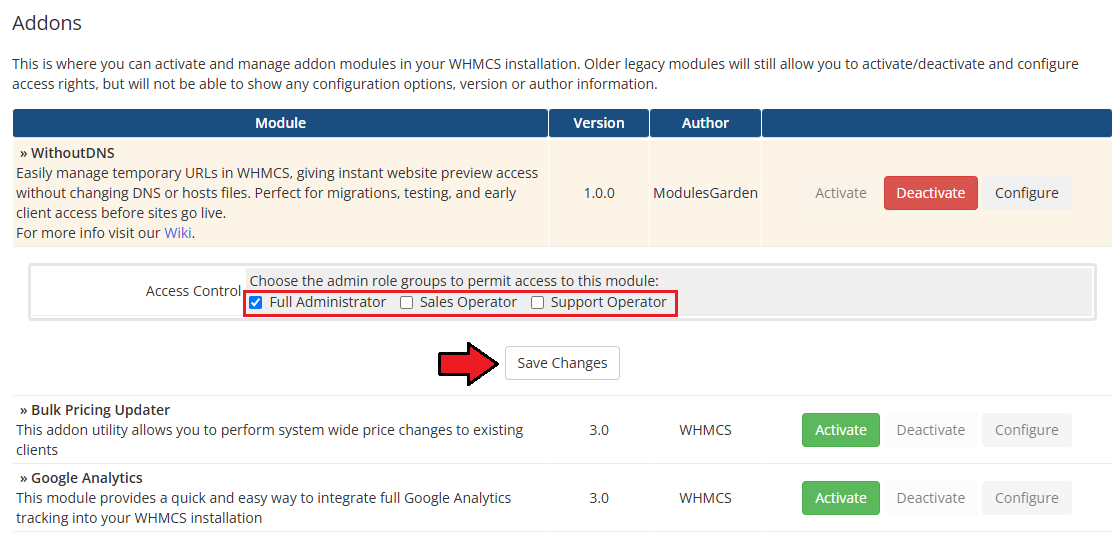The height and width of the screenshot is (537, 1120).
Task: Enable the Sales Operator role checkbox
Action: click(x=406, y=303)
